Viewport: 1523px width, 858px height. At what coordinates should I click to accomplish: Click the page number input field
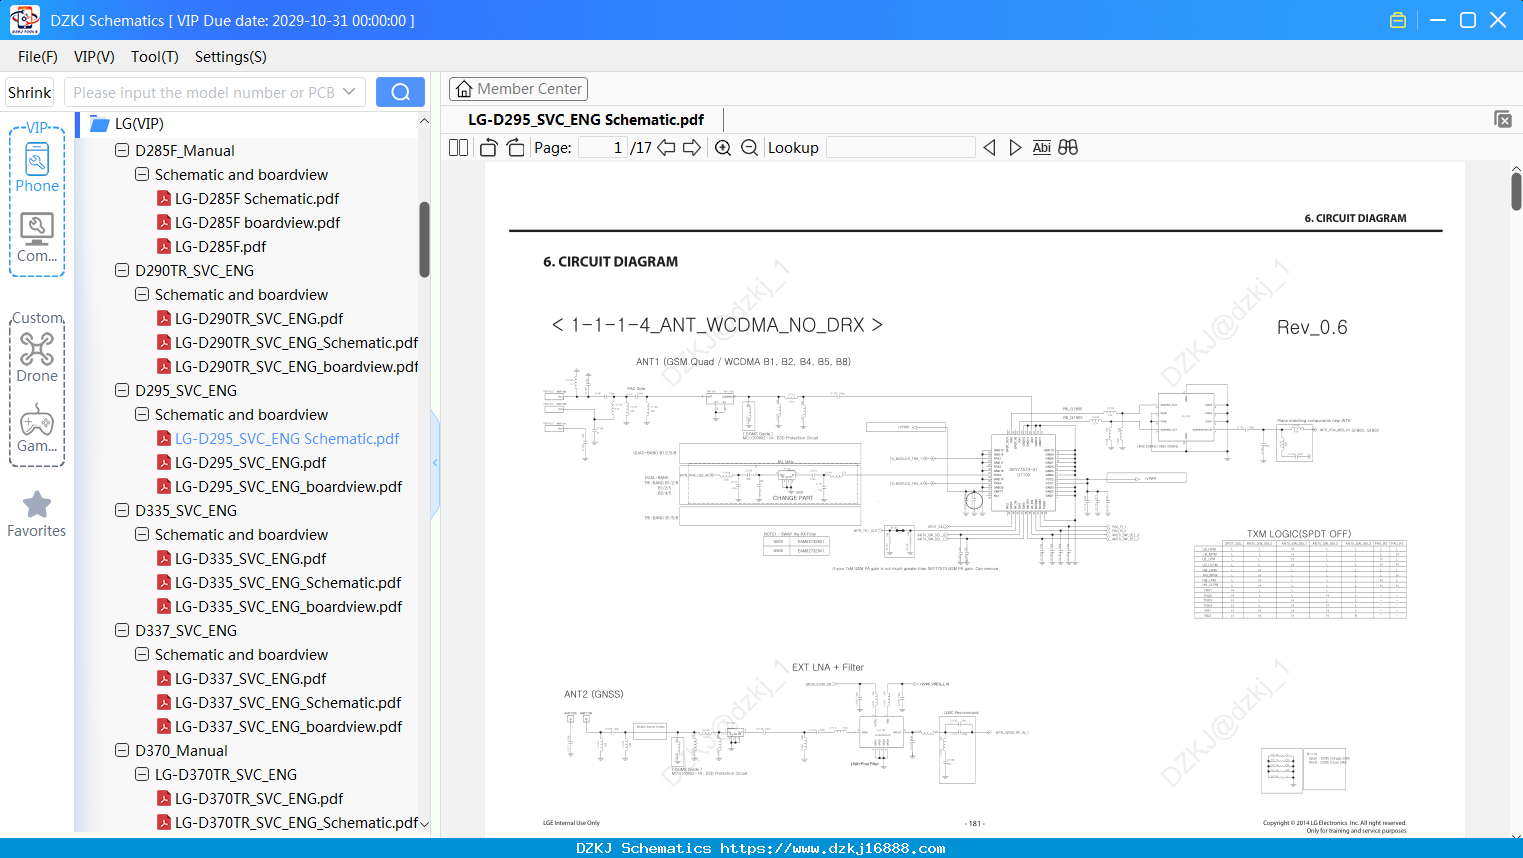coord(603,148)
